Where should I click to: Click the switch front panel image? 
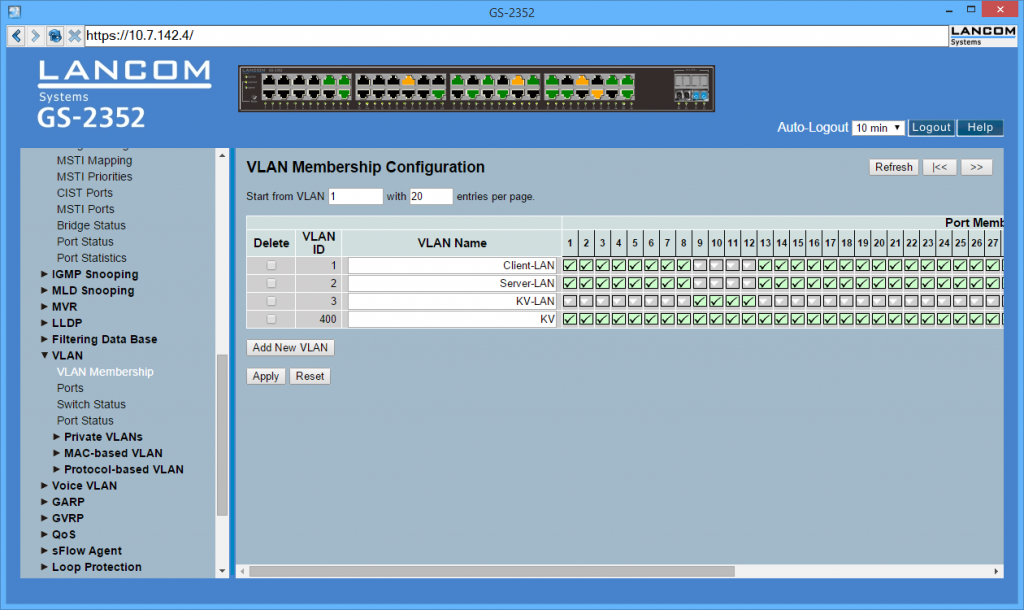click(x=476, y=87)
